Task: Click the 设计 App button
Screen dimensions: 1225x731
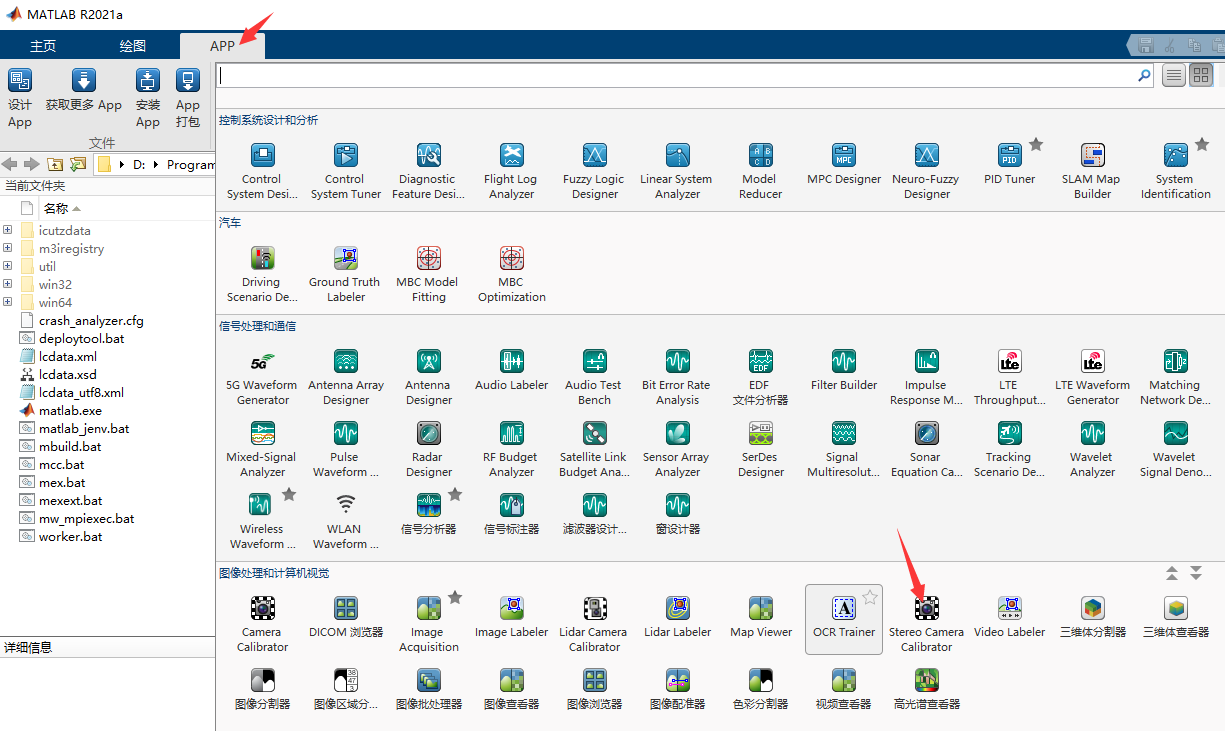Action: coord(20,98)
